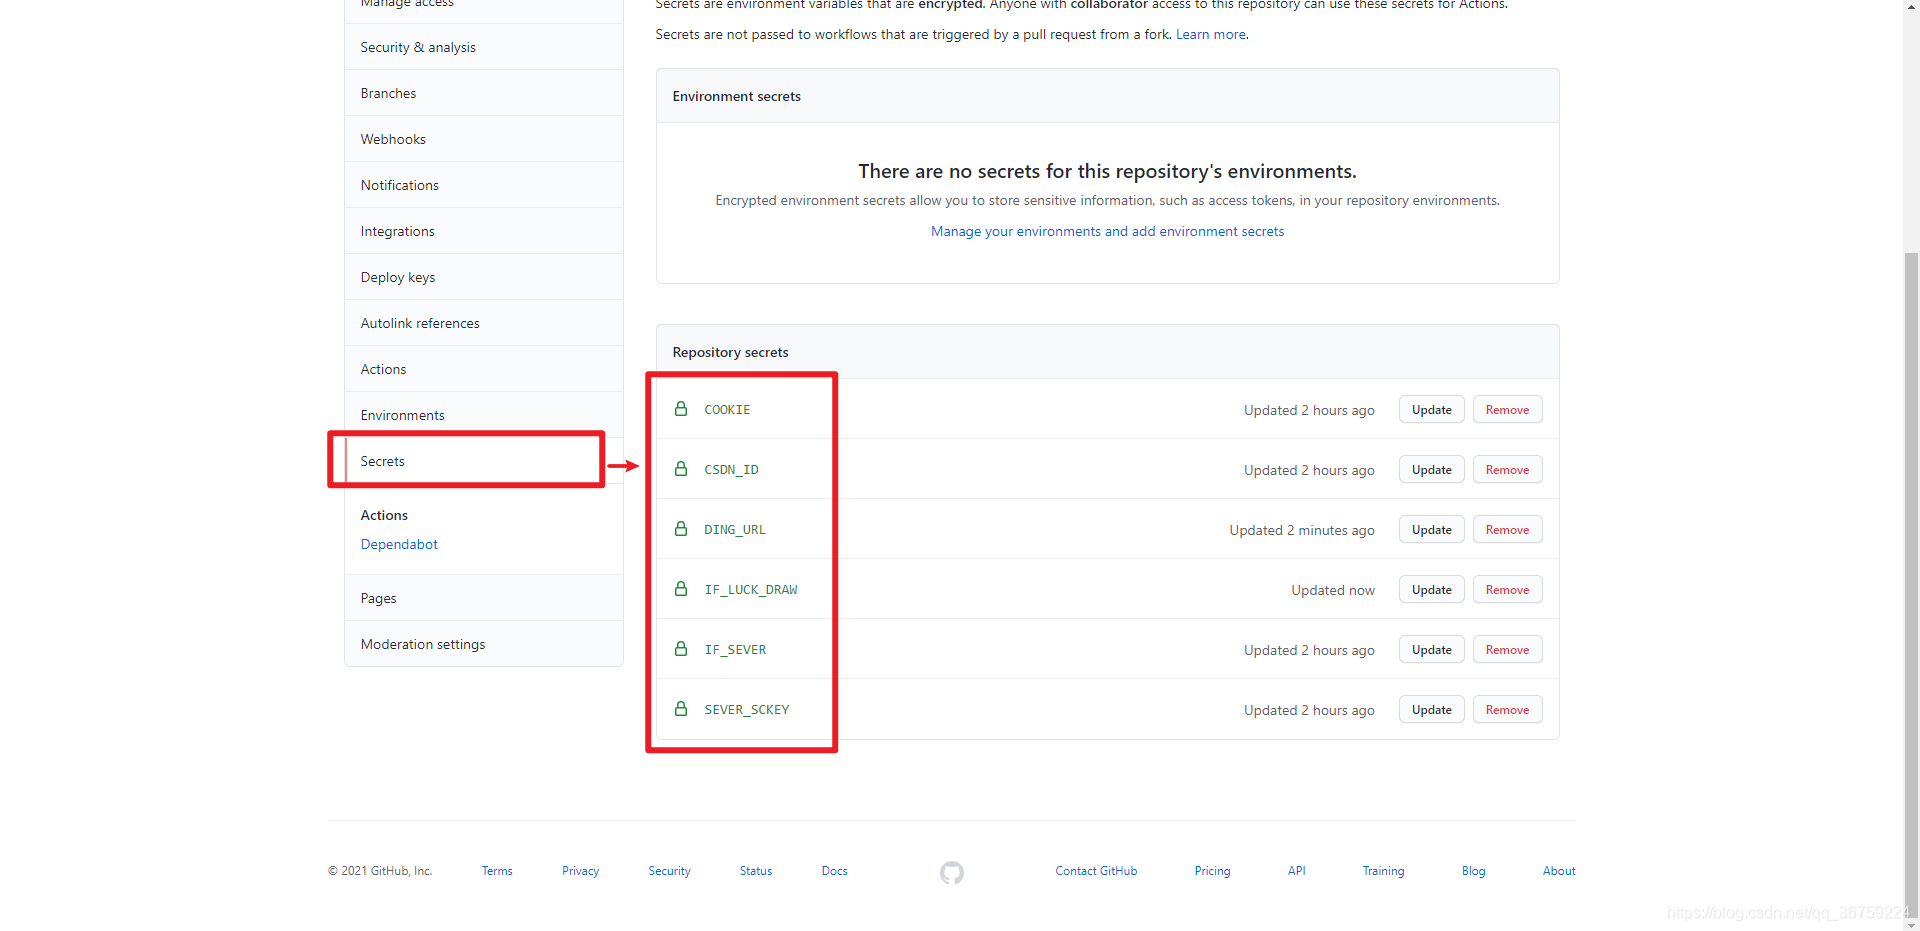This screenshot has width=1920, height=931.
Task: Click the IF_SEVER secret name
Action: (735, 650)
